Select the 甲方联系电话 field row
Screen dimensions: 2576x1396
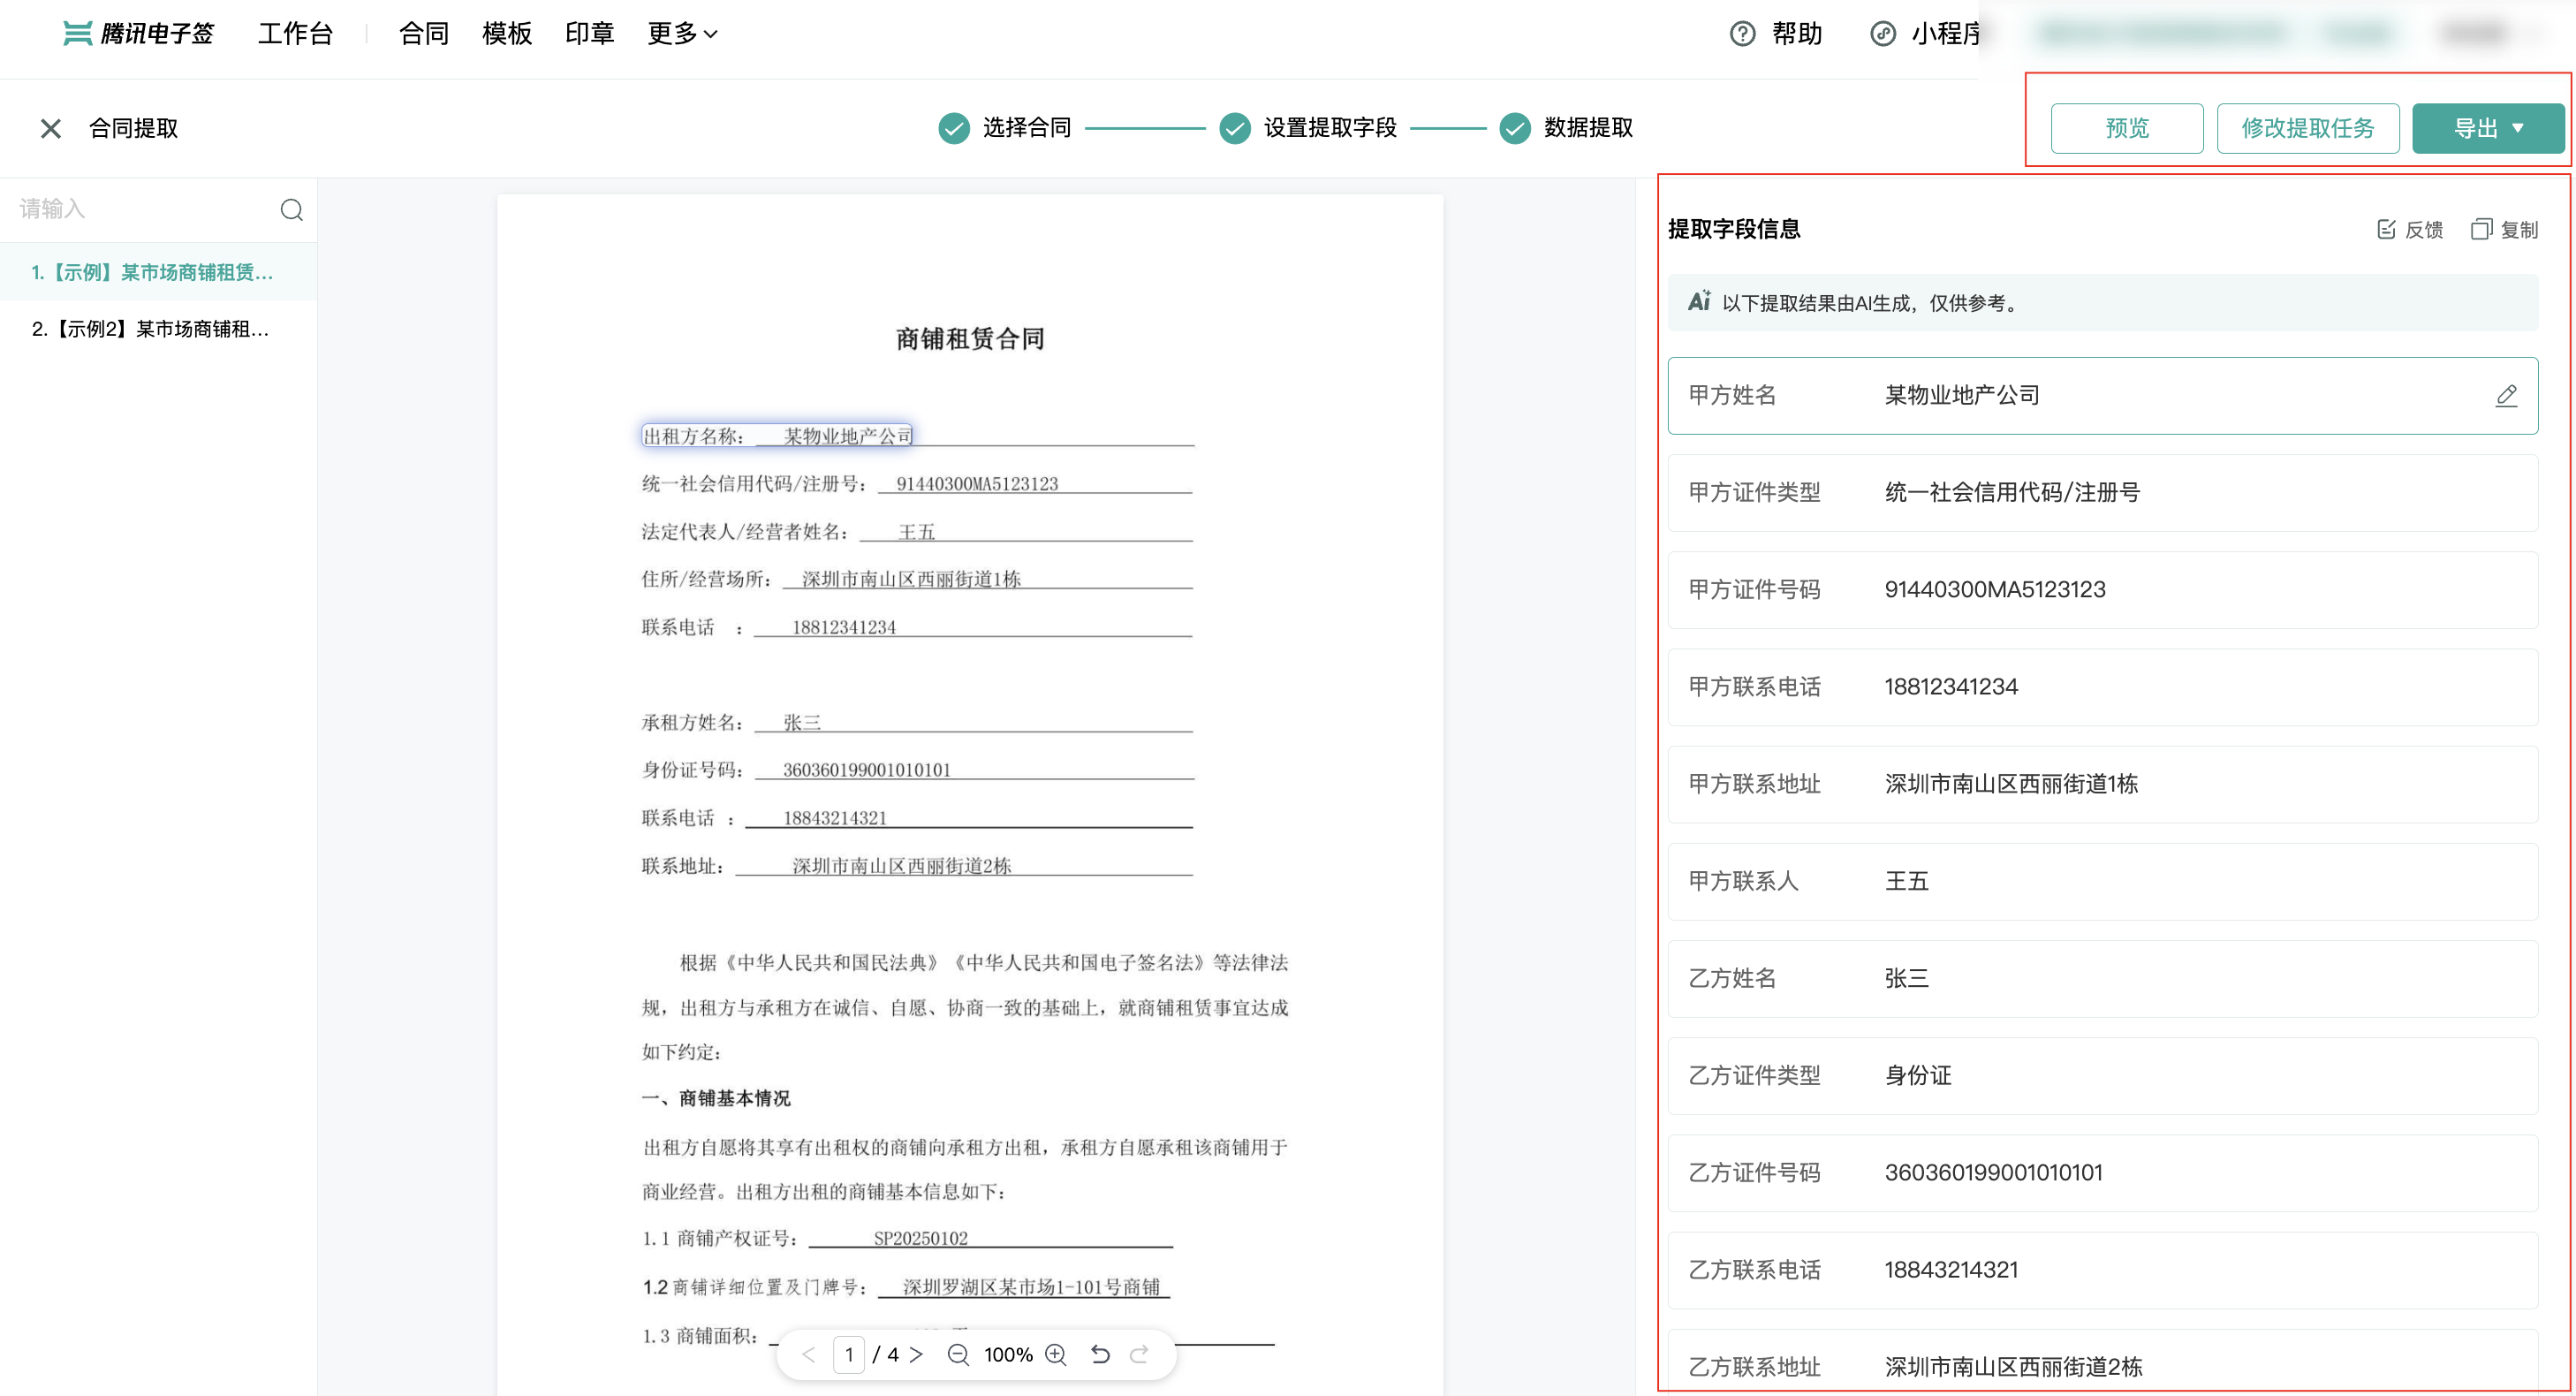click(2103, 687)
